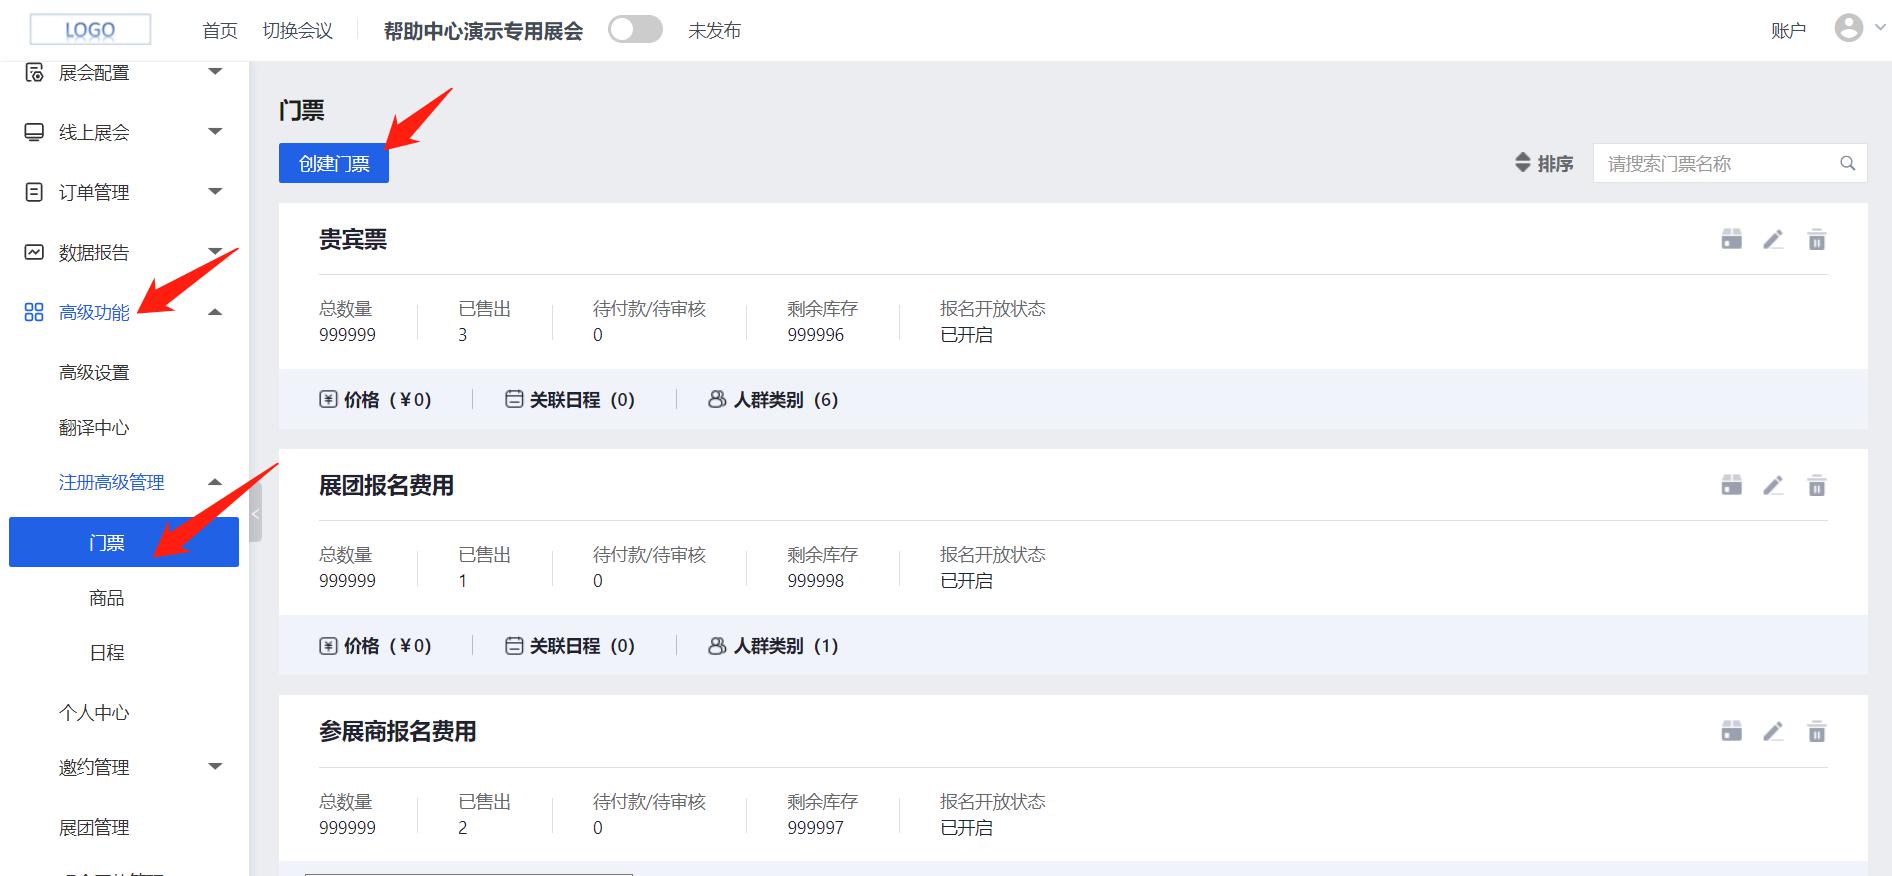
Task: Click the 创建门票 button
Action: (x=334, y=163)
